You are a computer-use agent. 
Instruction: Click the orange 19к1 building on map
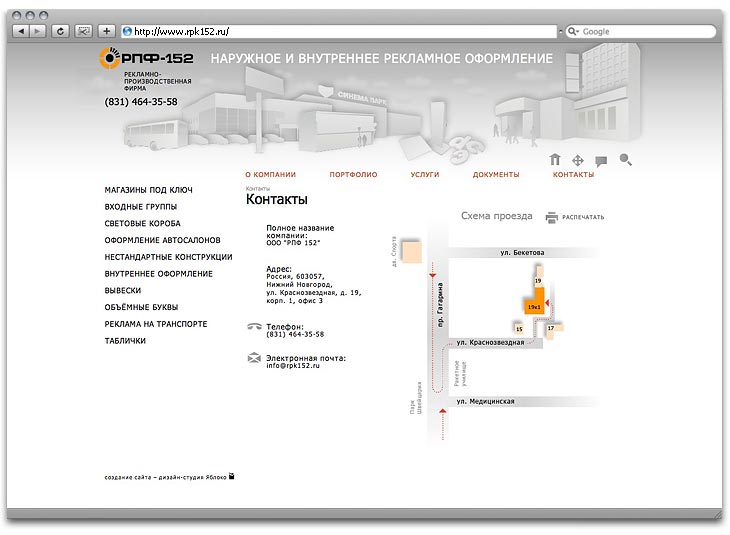coord(534,301)
